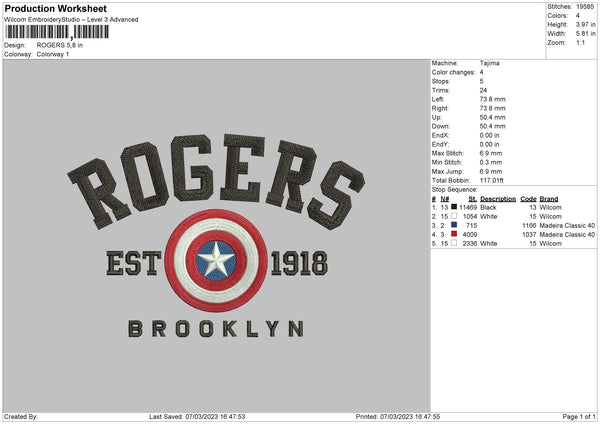Click the "Created By:" footer label

(21, 417)
